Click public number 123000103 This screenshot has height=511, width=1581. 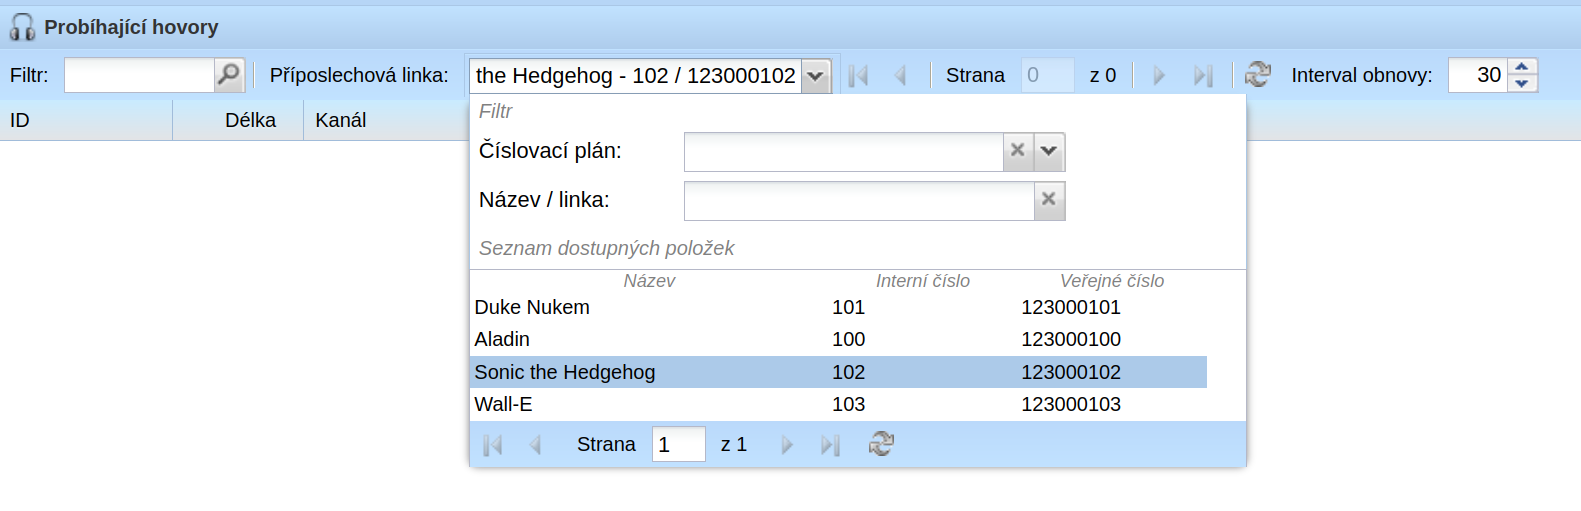tap(1071, 404)
